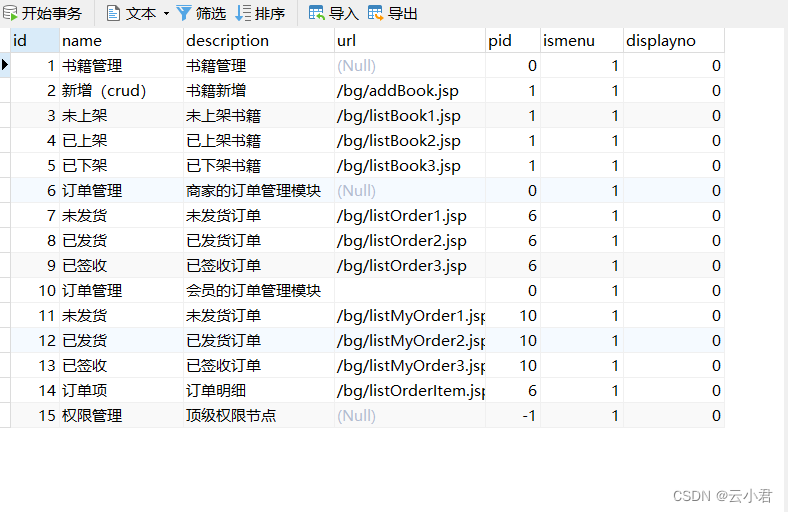This screenshot has width=788, height=512.
Task: Click the 文本 label in toolbar
Action: click(141, 14)
